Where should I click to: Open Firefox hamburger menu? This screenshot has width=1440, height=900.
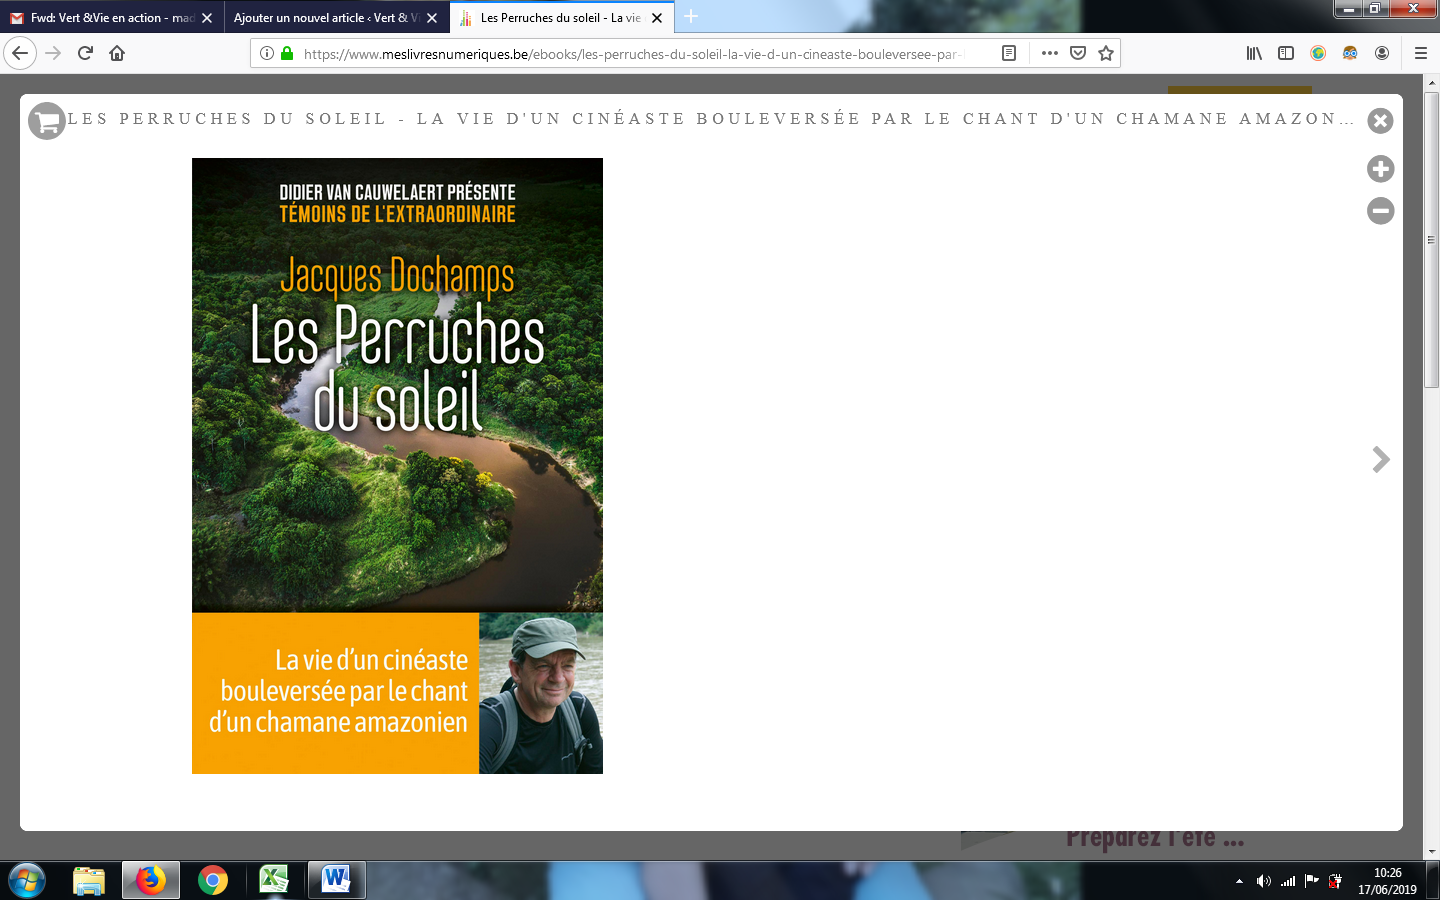point(1420,53)
